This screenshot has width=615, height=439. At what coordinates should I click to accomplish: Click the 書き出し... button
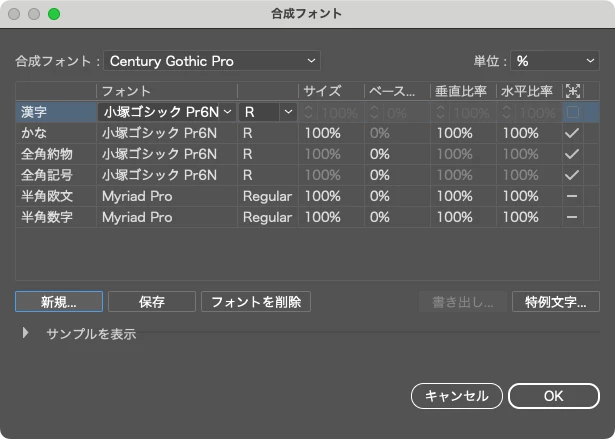(x=462, y=302)
